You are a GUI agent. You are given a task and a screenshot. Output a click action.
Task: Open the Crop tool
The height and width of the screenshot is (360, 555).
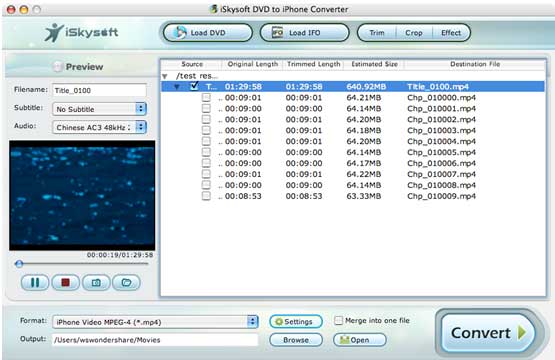(414, 33)
